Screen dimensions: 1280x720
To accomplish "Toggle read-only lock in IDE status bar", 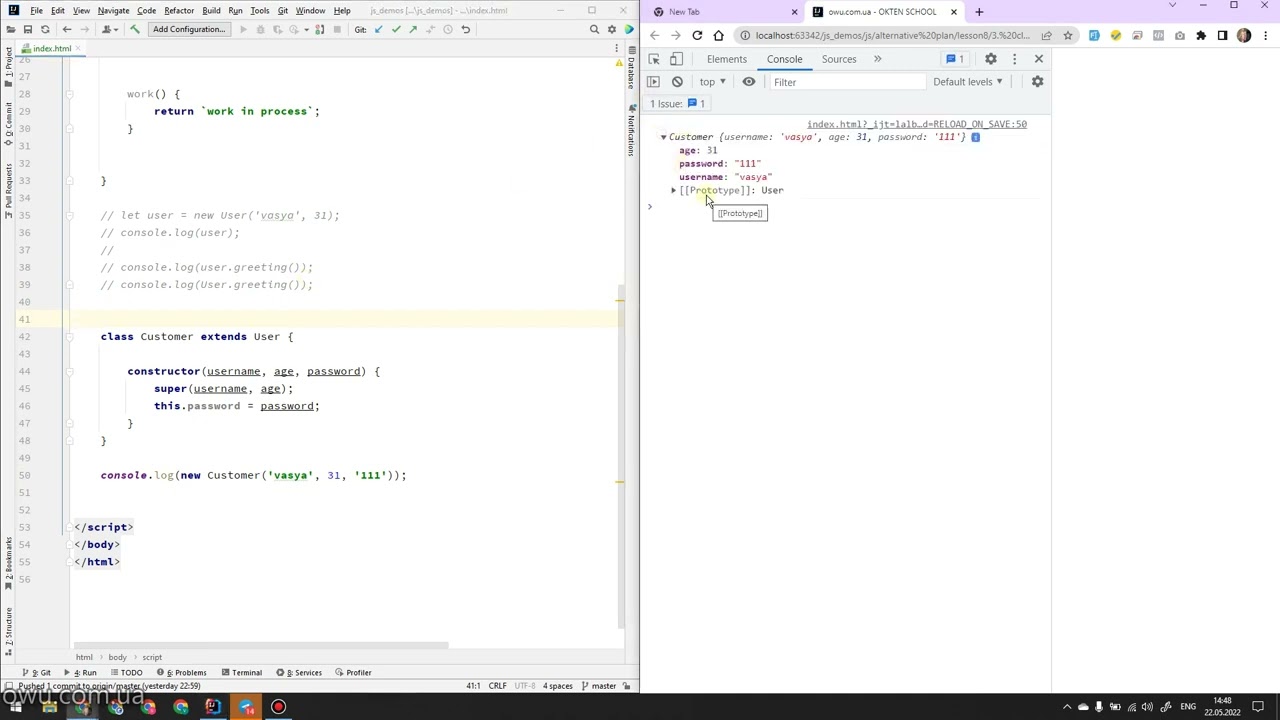I will coord(628,686).
